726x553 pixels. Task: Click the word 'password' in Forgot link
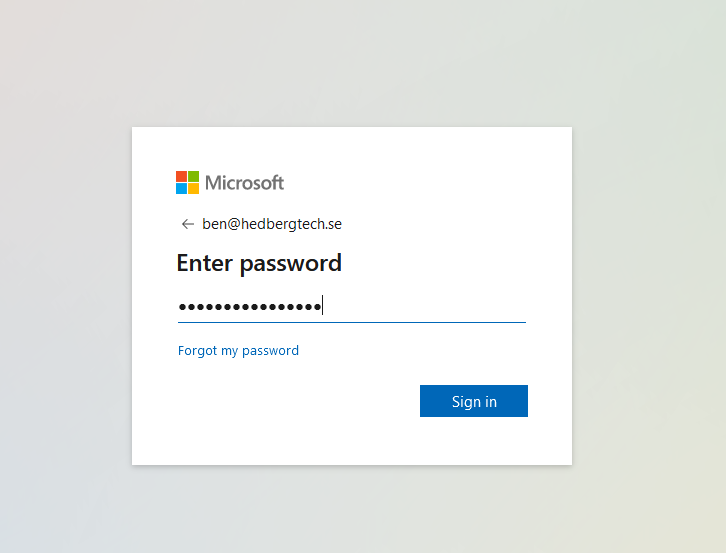tap(270, 351)
